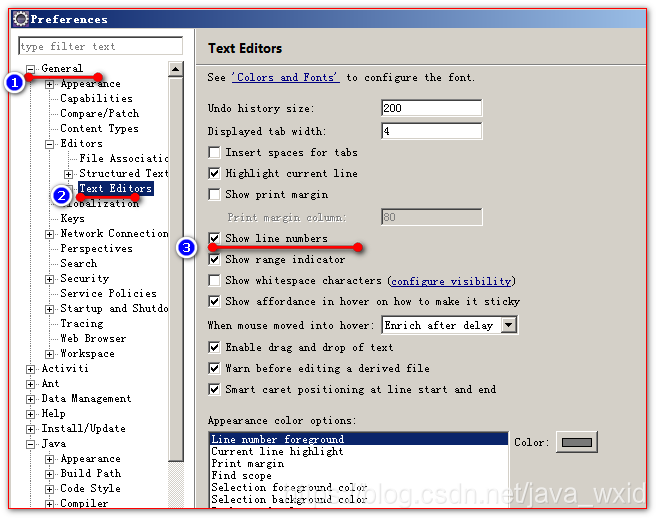
Task: Select 'Line number foreground' in color options
Action: pos(359,439)
